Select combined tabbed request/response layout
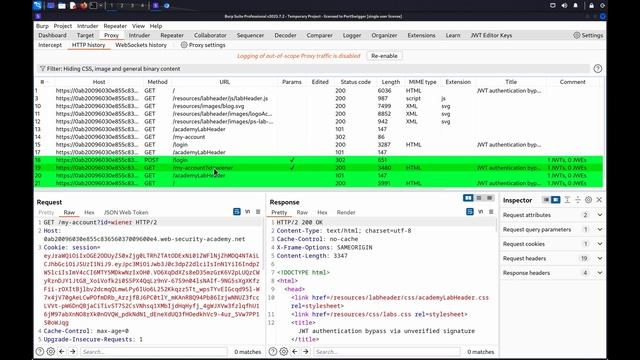640x360 pixels. (489, 198)
